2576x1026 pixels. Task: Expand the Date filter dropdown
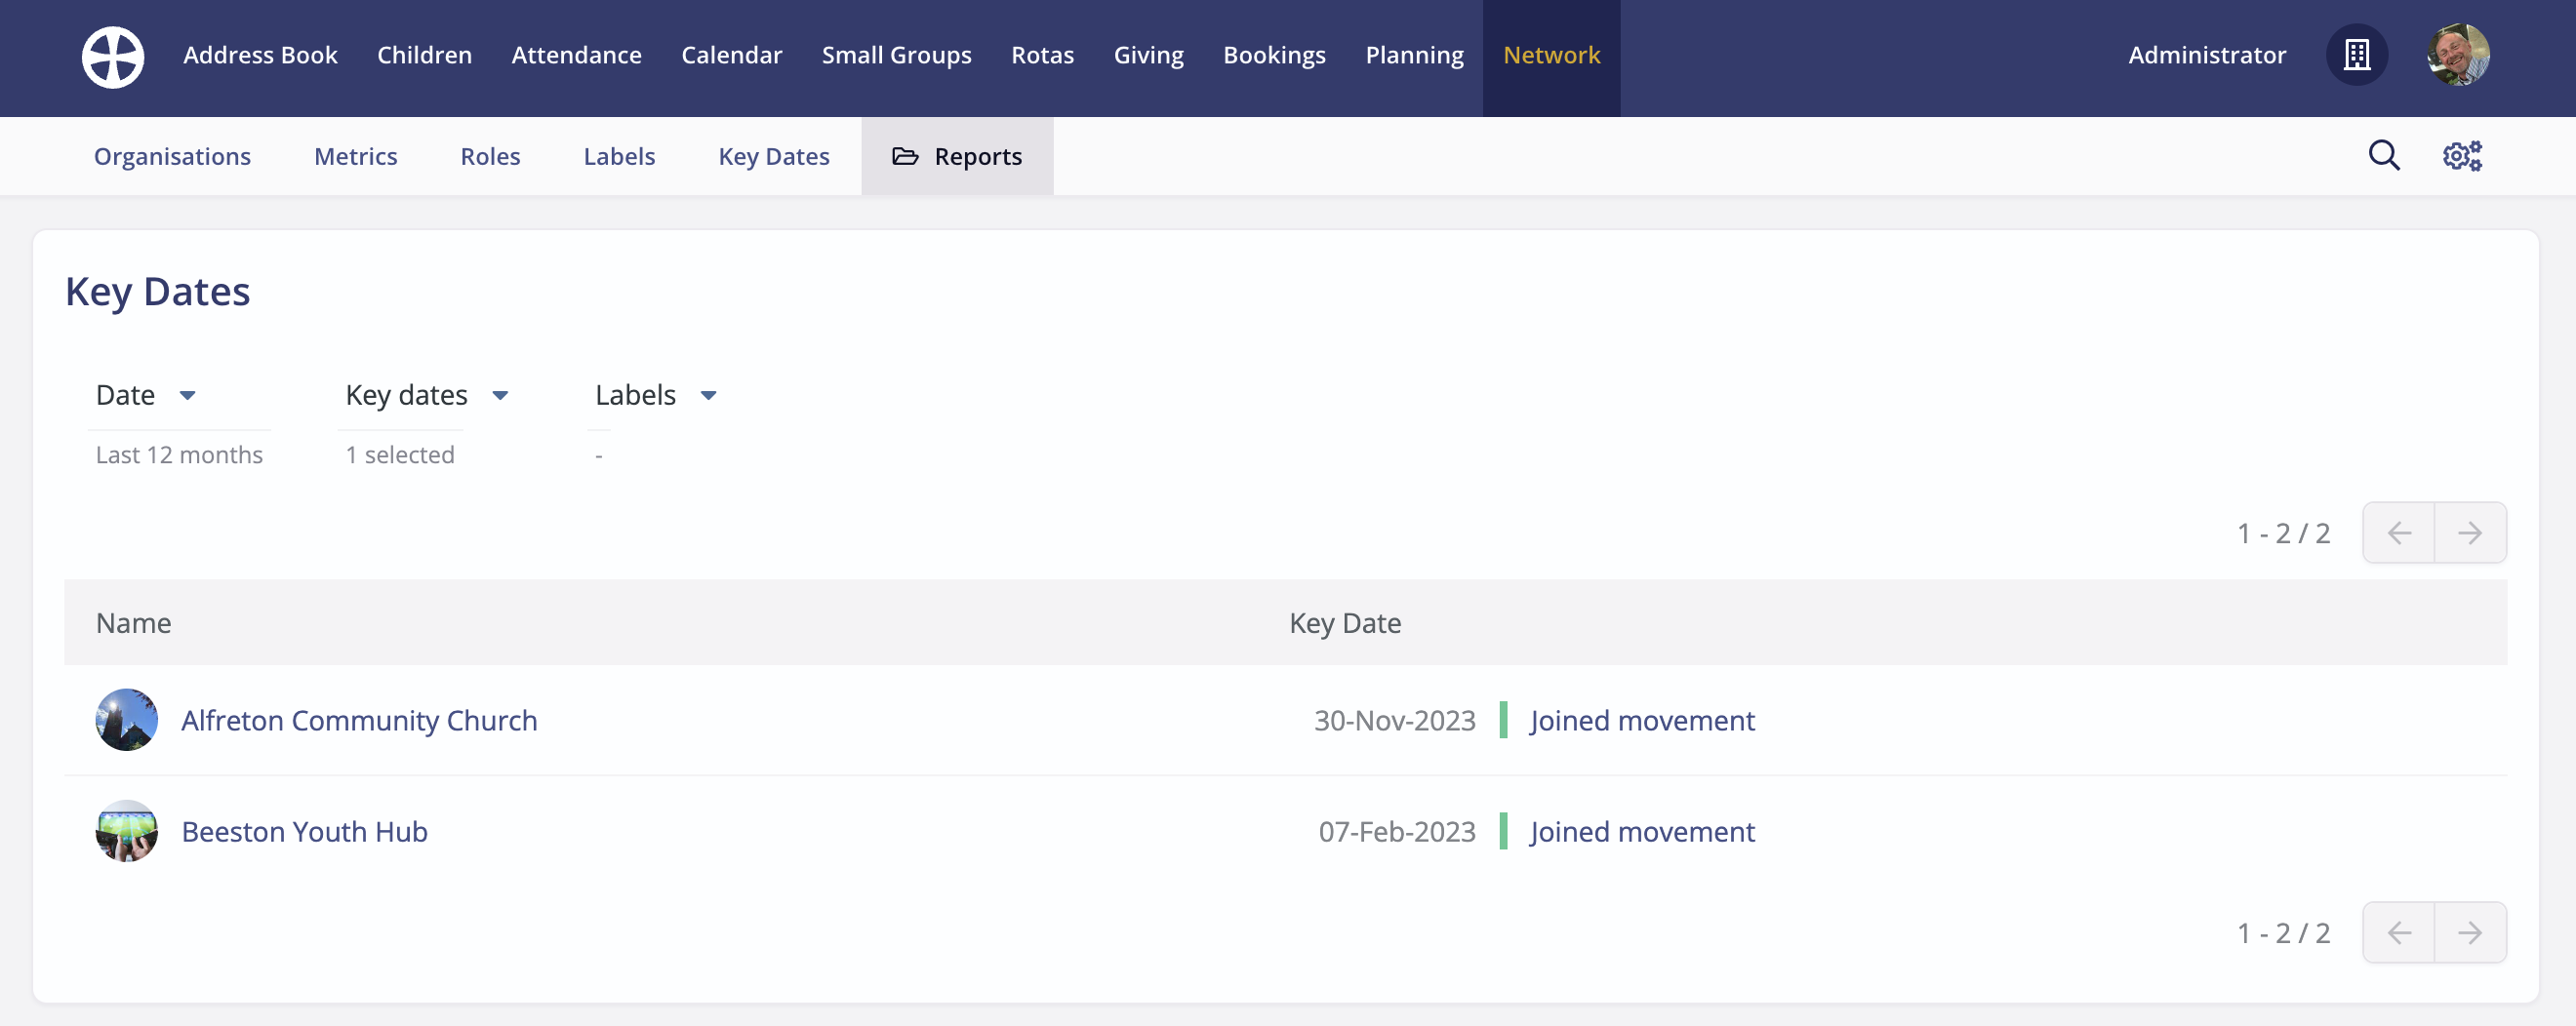click(146, 395)
